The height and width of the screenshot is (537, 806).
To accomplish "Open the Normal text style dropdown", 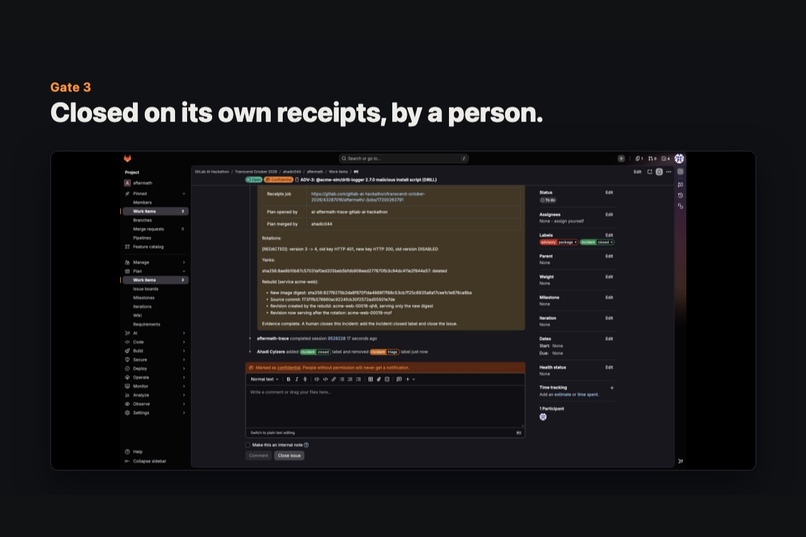I will 264,379.
